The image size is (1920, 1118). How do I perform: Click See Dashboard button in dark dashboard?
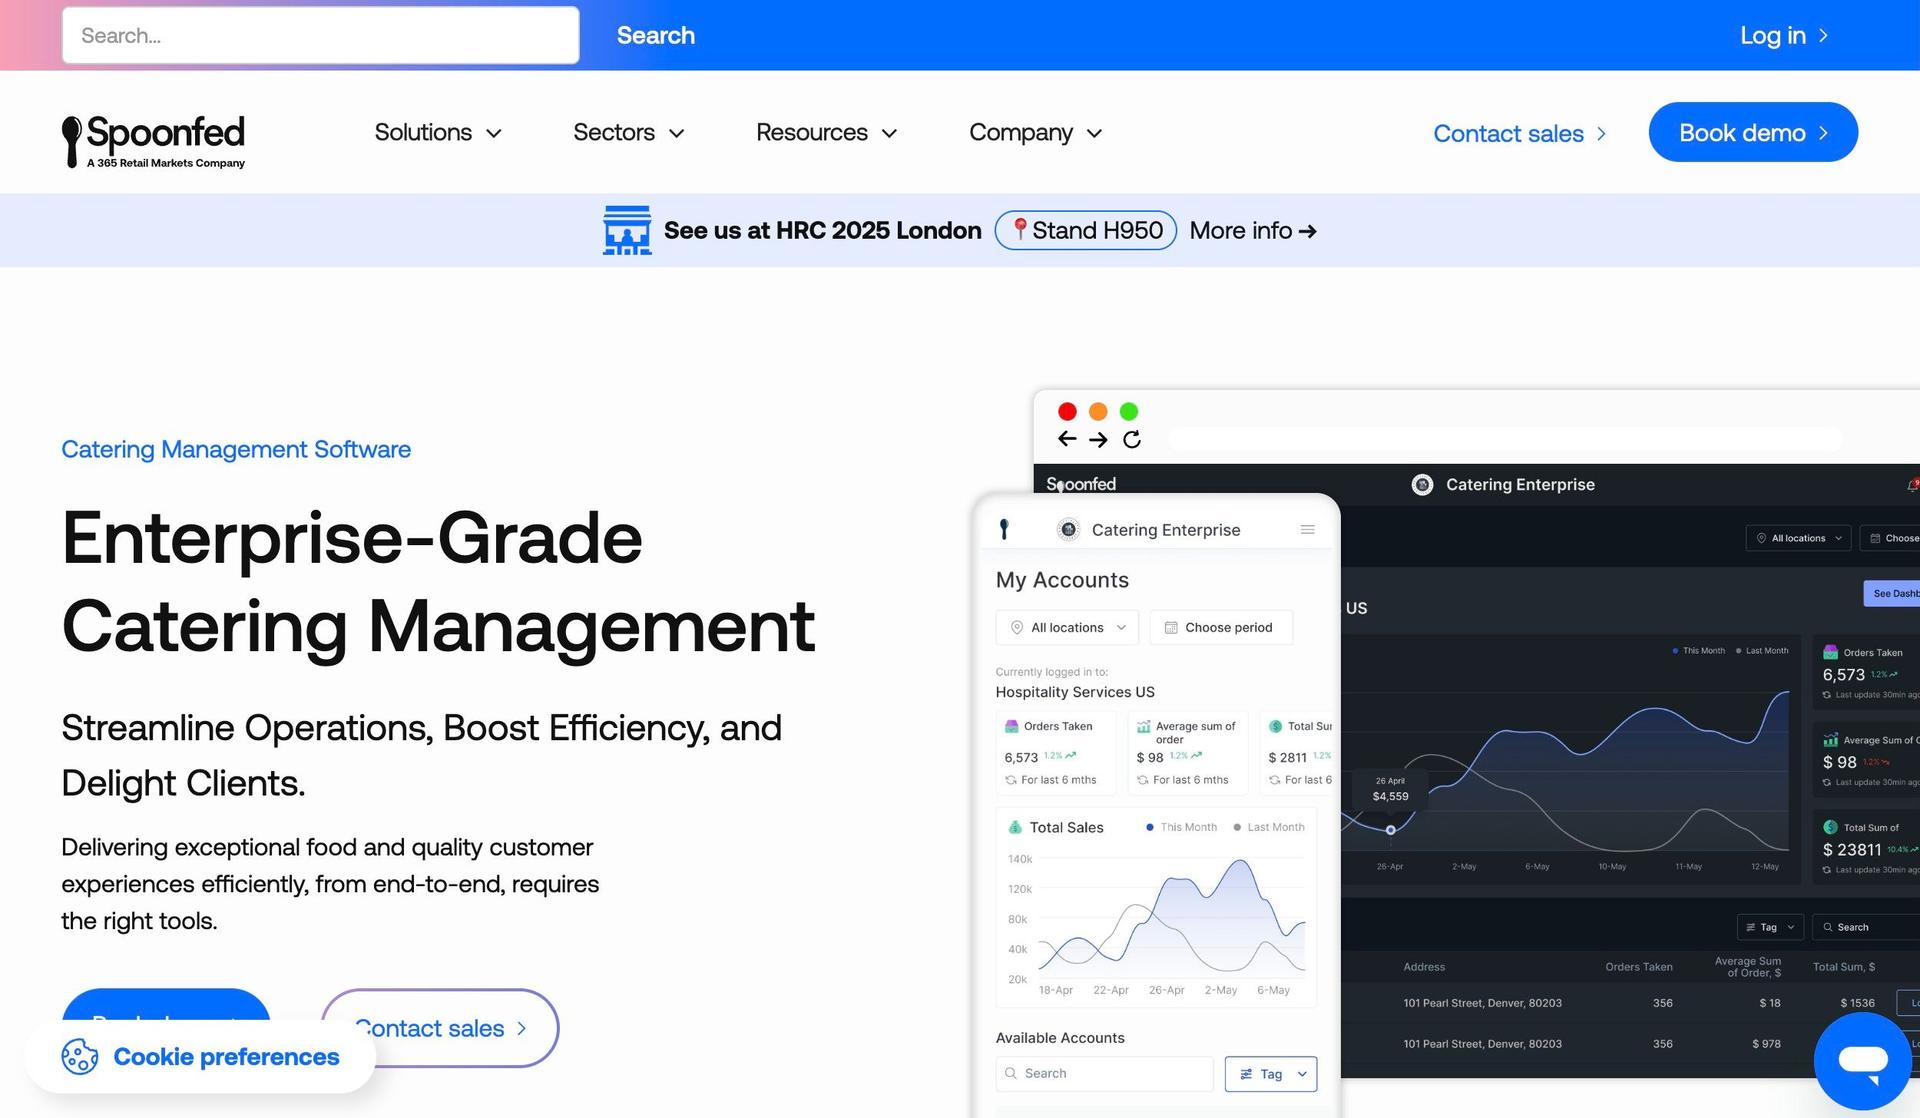[1892, 593]
